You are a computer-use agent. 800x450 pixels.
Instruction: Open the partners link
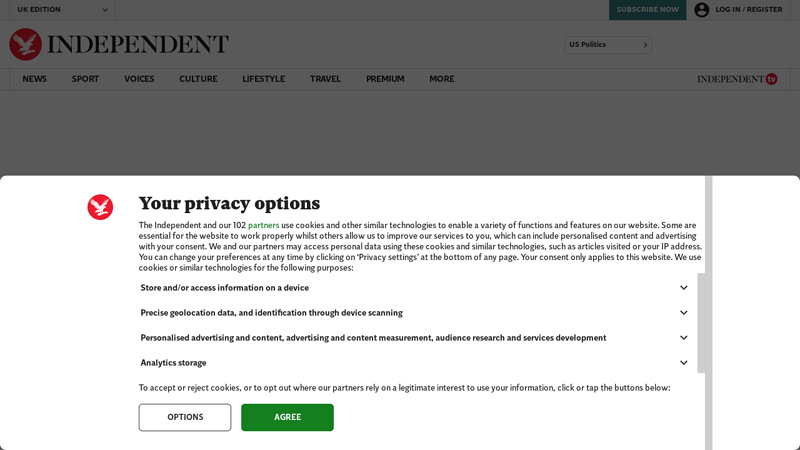tap(263, 225)
